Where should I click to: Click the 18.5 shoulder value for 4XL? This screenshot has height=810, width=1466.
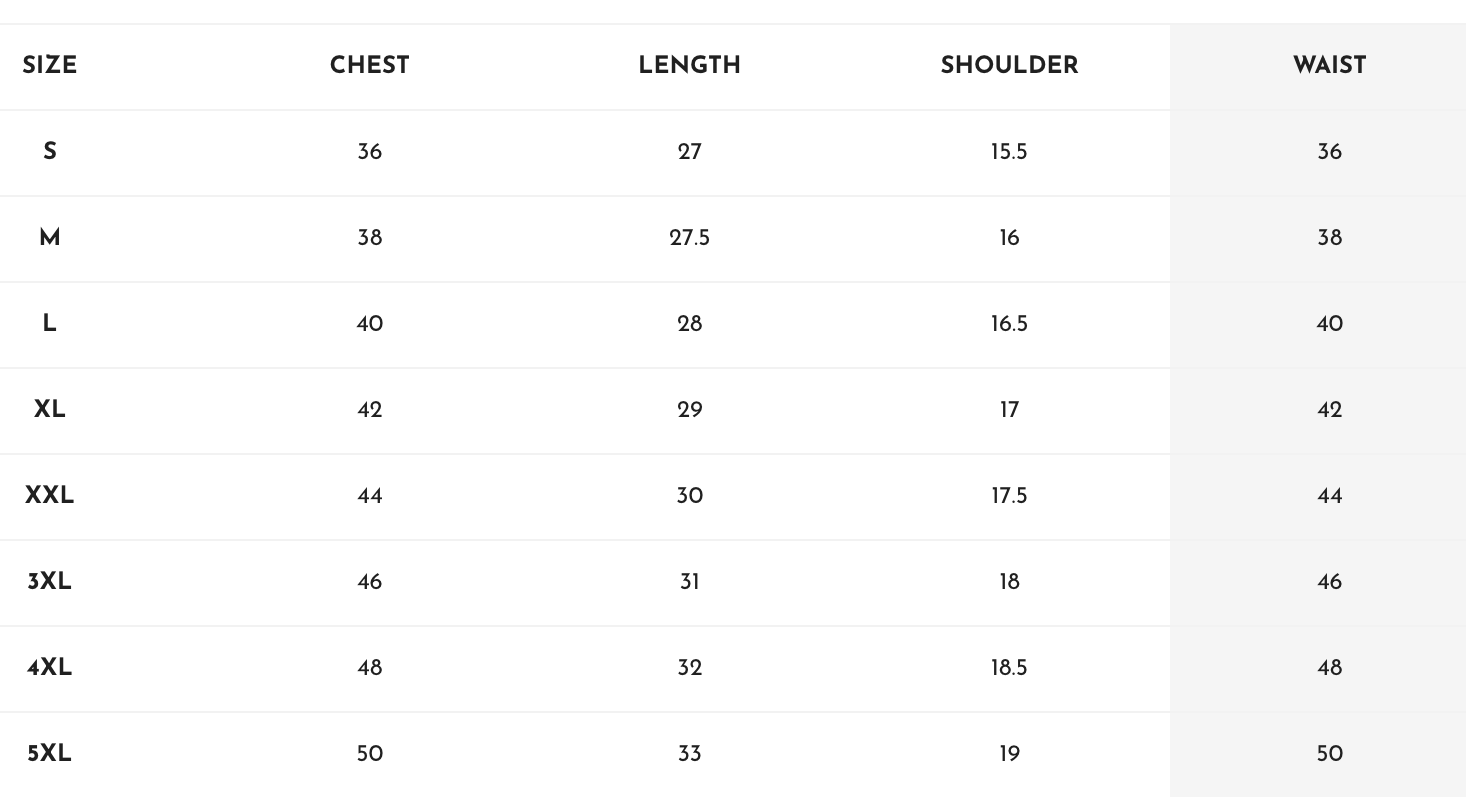point(1009,668)
